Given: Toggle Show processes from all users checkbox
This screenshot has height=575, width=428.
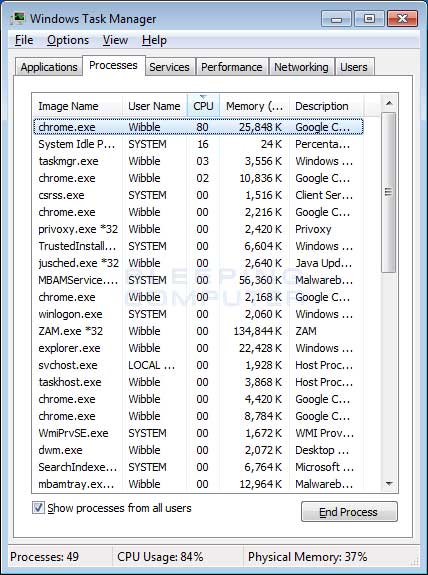Looking at the screenshot, I should [x=38, y=508].
